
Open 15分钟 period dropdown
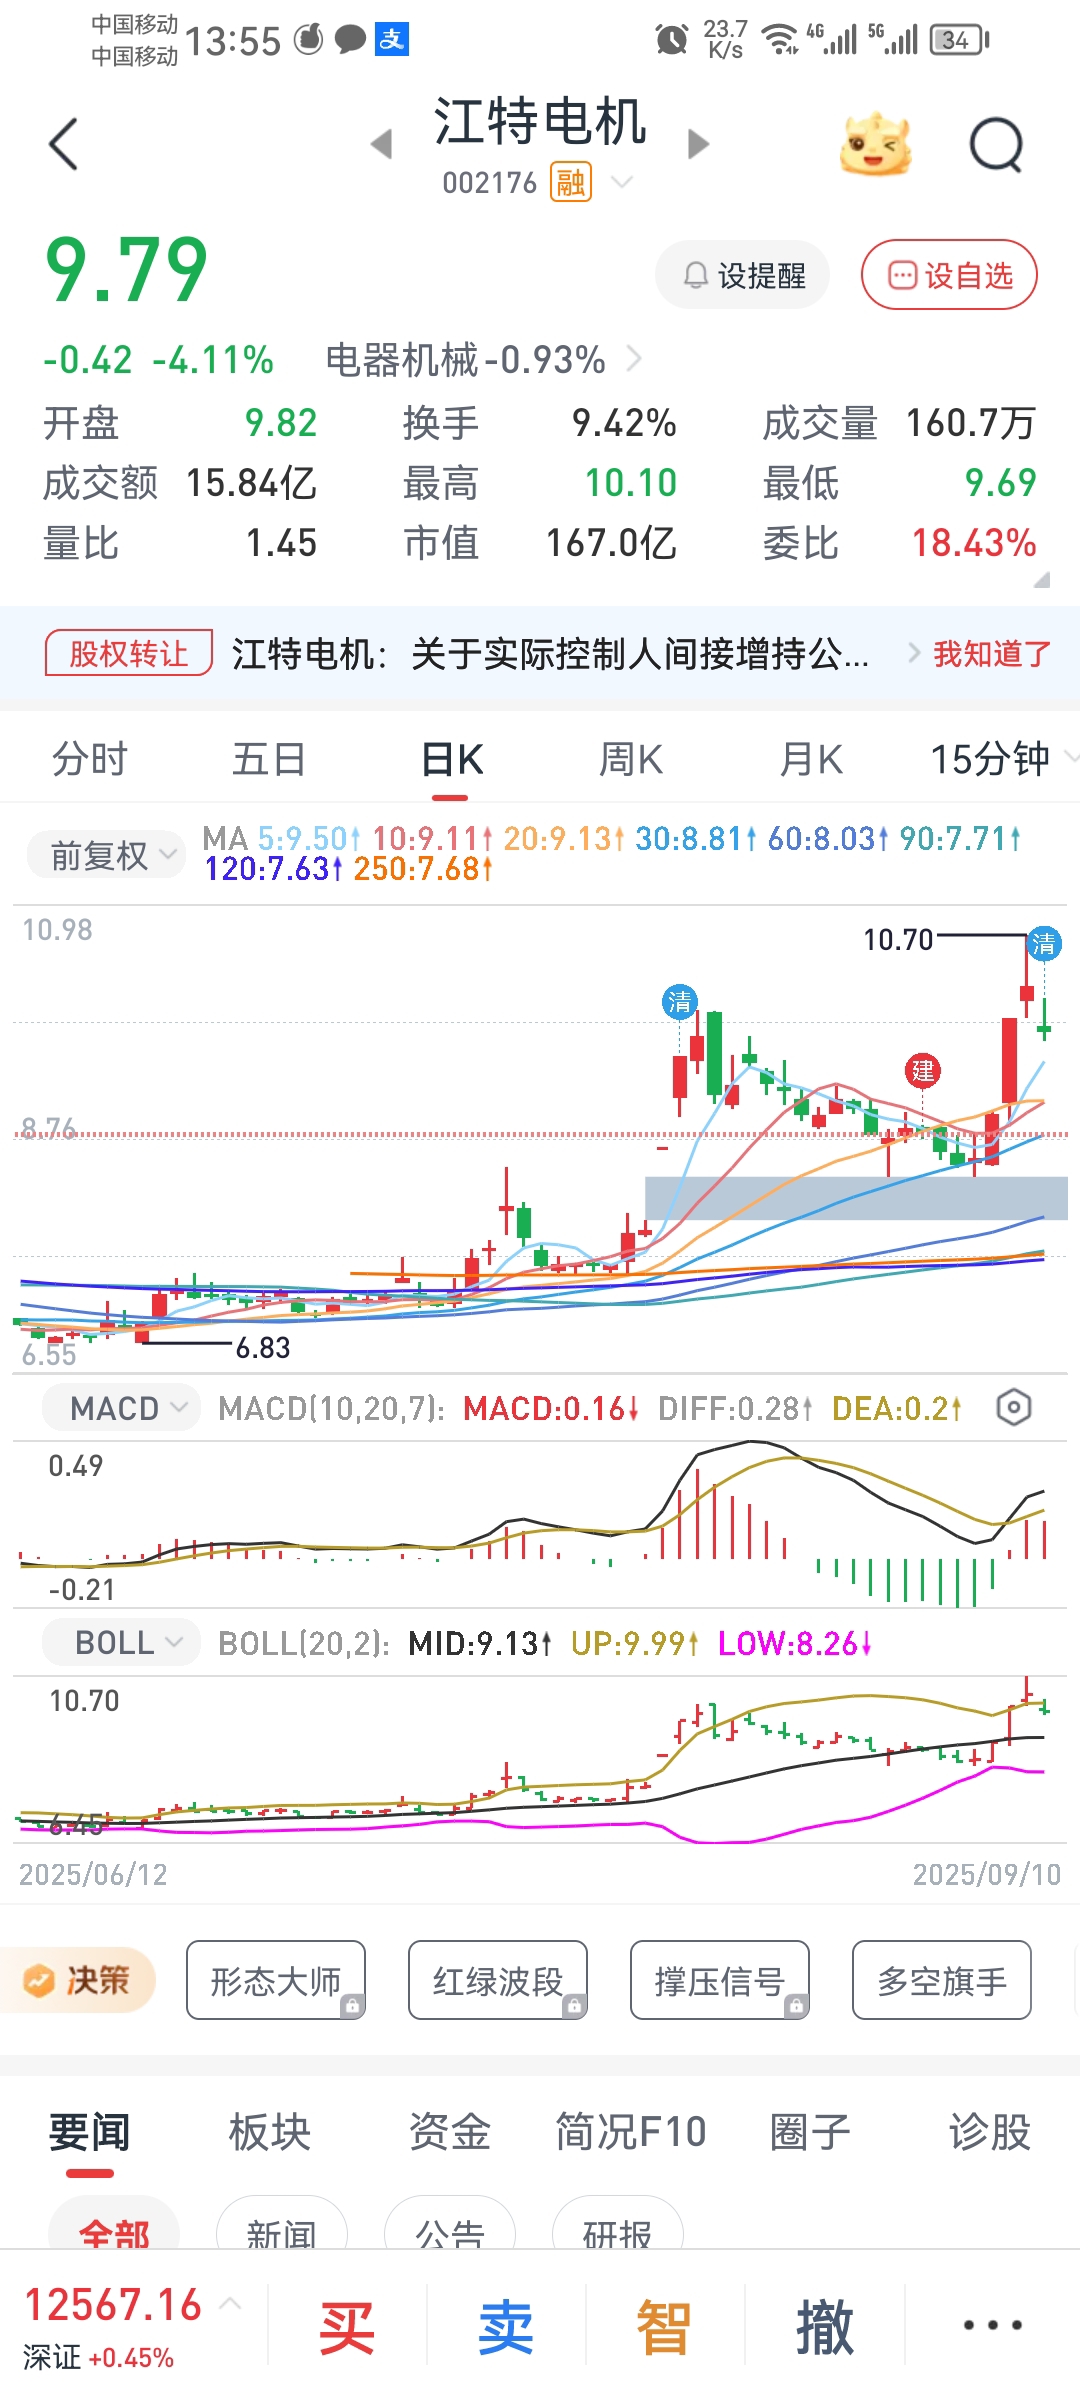coord(1003,759)
